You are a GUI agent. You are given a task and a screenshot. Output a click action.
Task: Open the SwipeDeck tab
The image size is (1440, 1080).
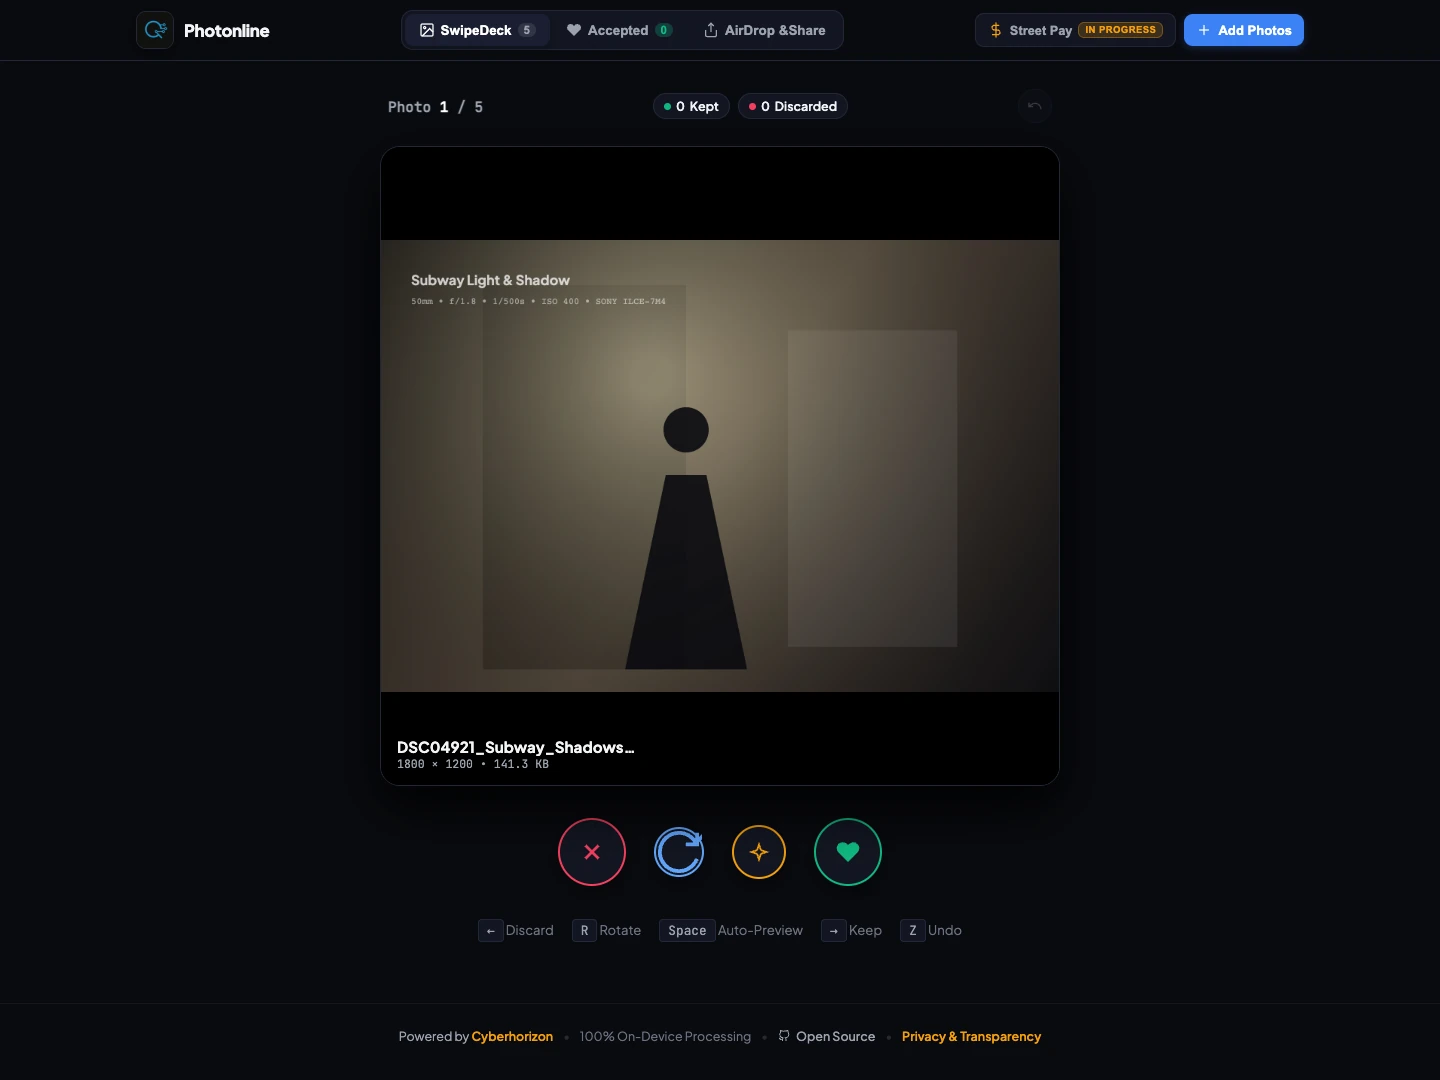coord(477,30)
